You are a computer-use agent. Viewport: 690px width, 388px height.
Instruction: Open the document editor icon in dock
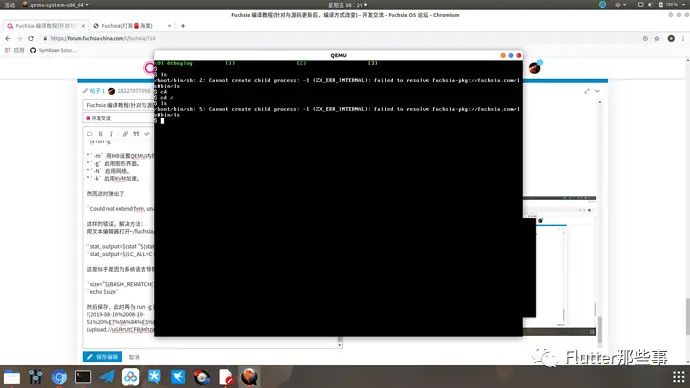pyautogui.click(x=226, y=377)
